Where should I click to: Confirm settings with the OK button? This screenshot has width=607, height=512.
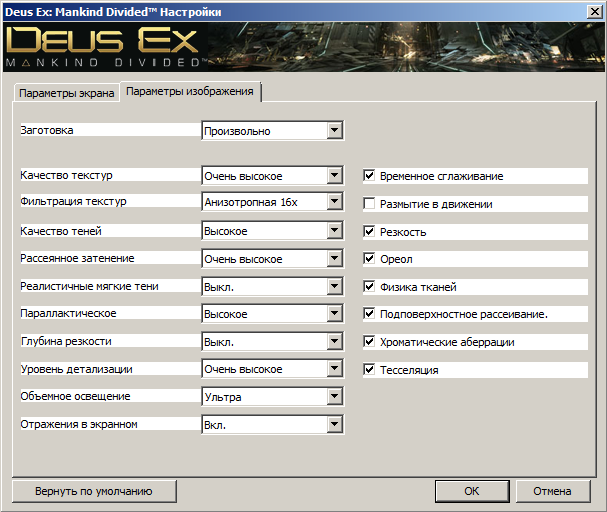(472, 491)
